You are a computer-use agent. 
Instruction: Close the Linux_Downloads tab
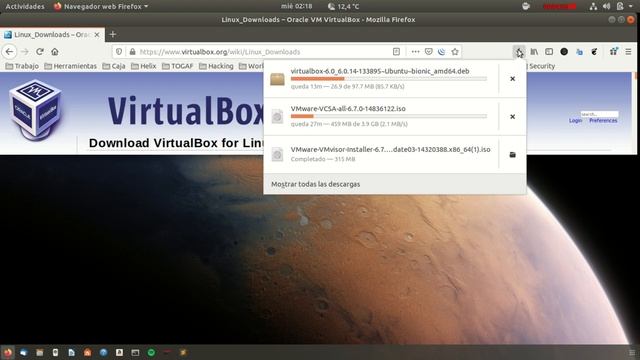pyautogui.click(x=97, y=35)
